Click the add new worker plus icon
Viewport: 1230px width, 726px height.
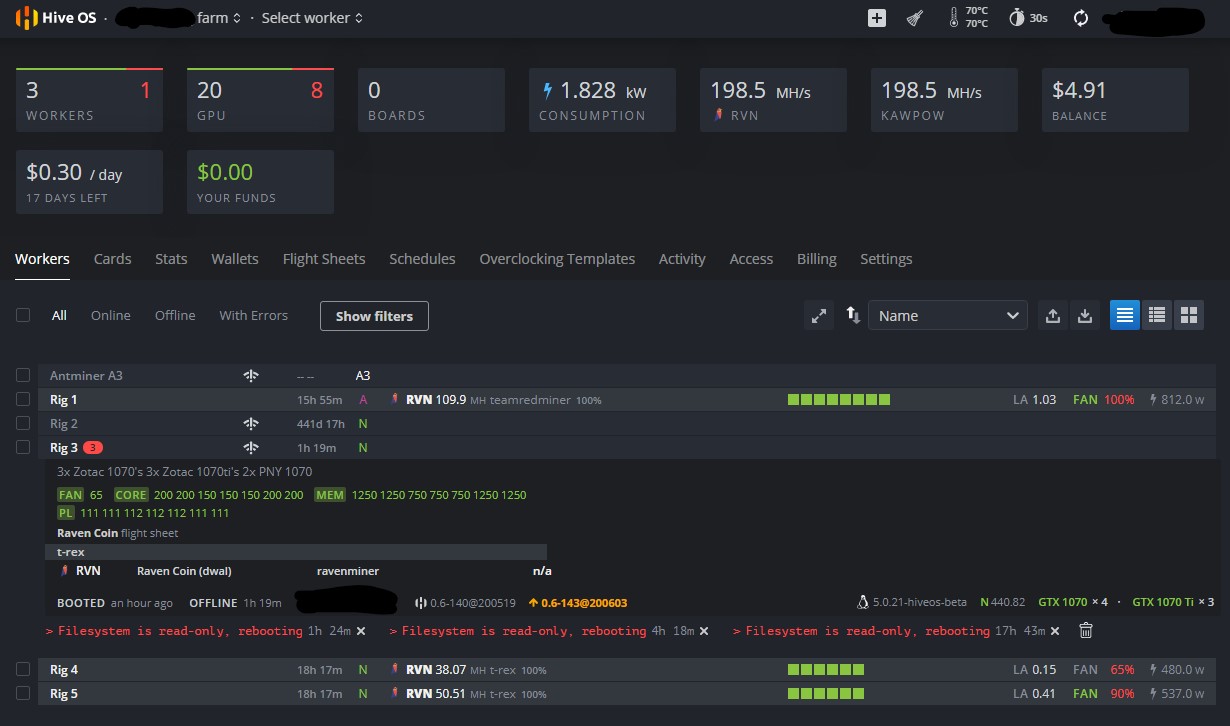(x=876, y=17)
